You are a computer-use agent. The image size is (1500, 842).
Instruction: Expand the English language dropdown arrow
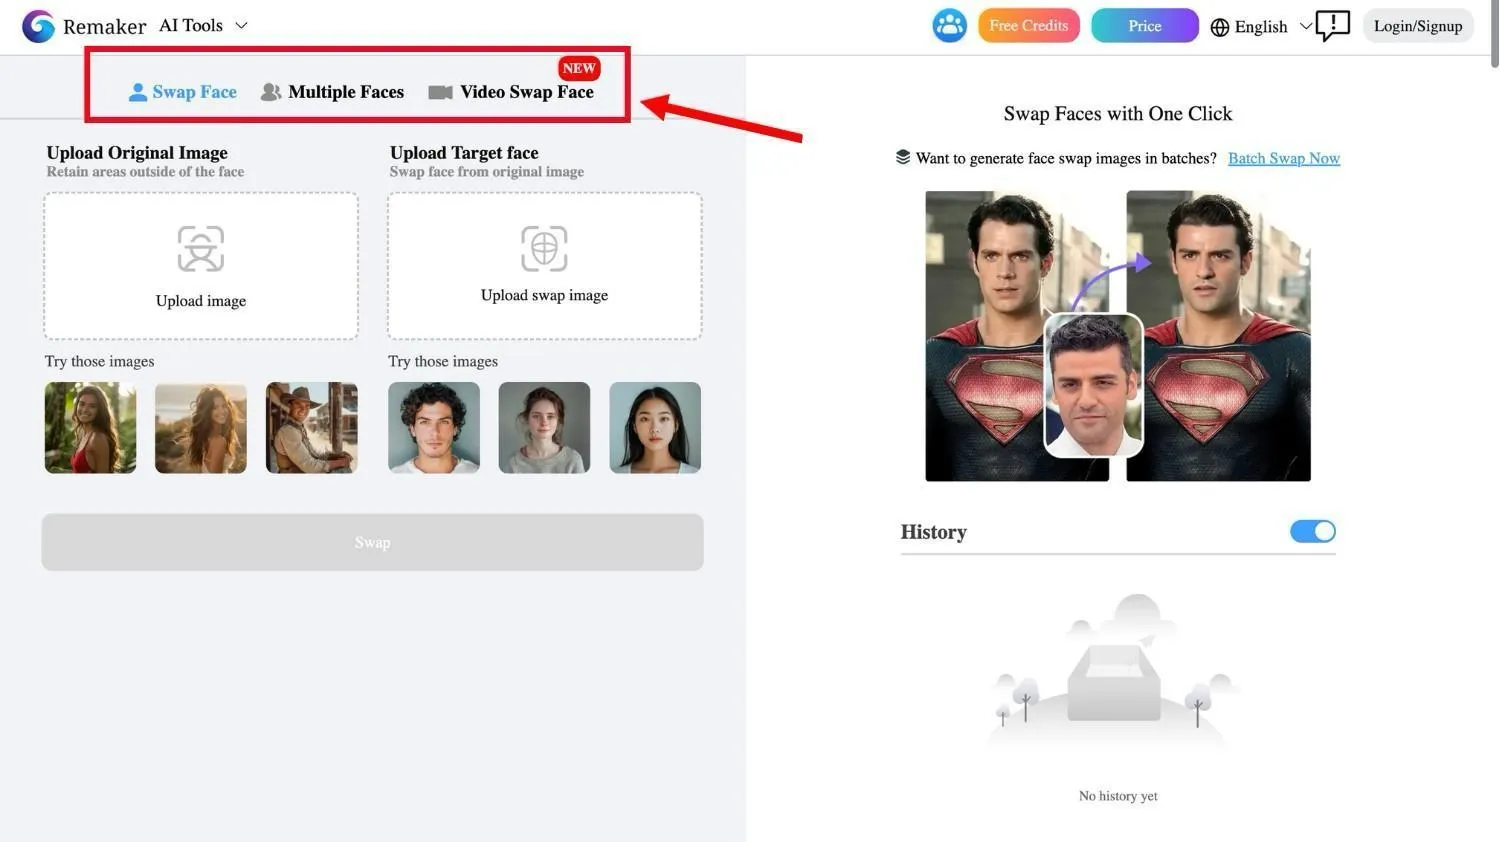(x=1305, y=27)
